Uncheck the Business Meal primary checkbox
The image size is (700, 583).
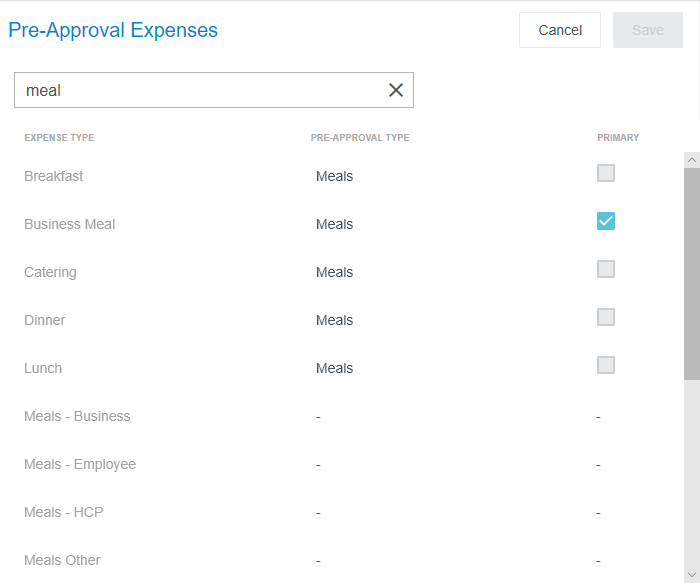pyautogui.click(x=605, y=221)
